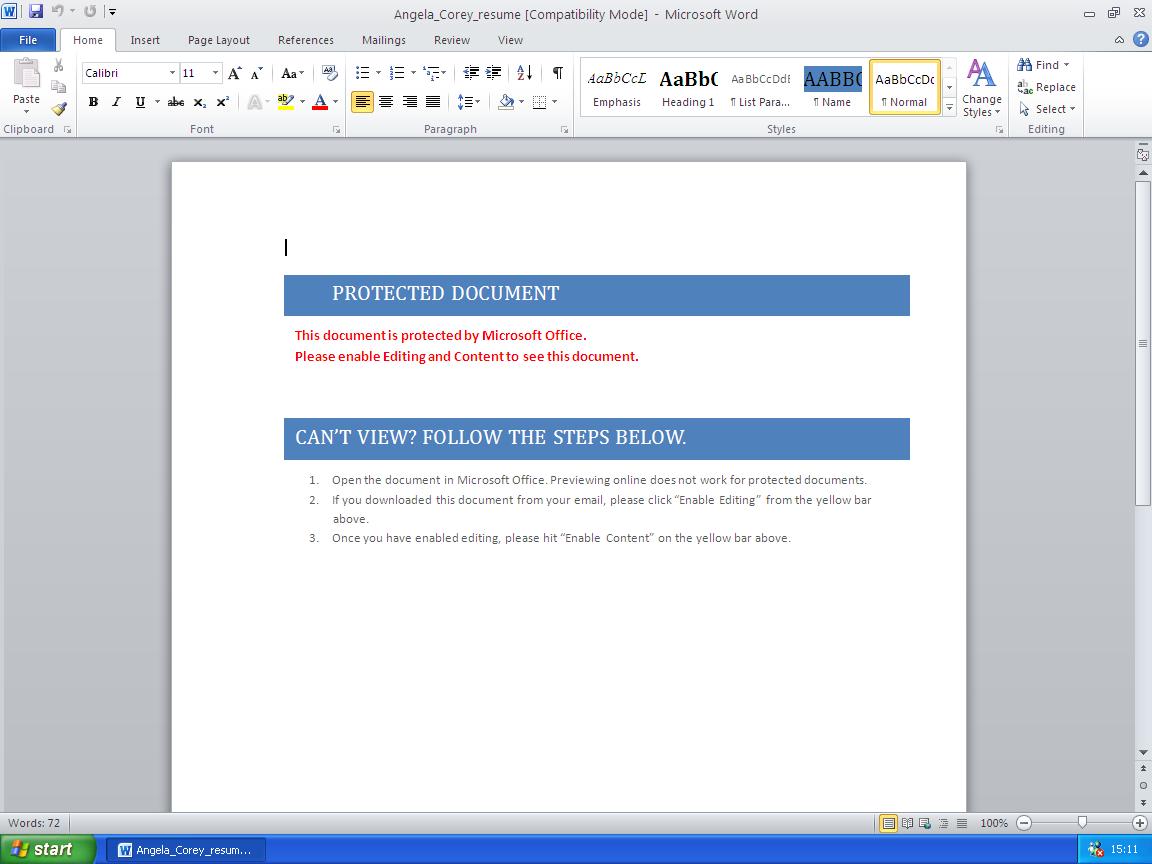Click the Find button
Image resolution: width=1152 pixels, height=864 pixels.
1043,65
